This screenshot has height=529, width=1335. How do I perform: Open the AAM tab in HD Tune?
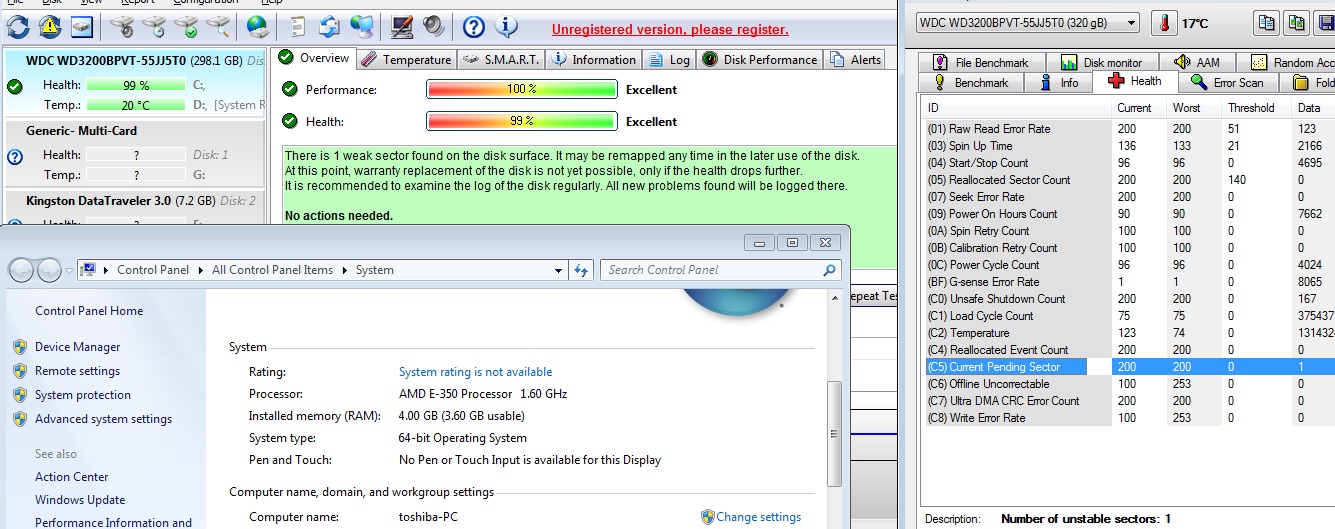coord(1197,62)
